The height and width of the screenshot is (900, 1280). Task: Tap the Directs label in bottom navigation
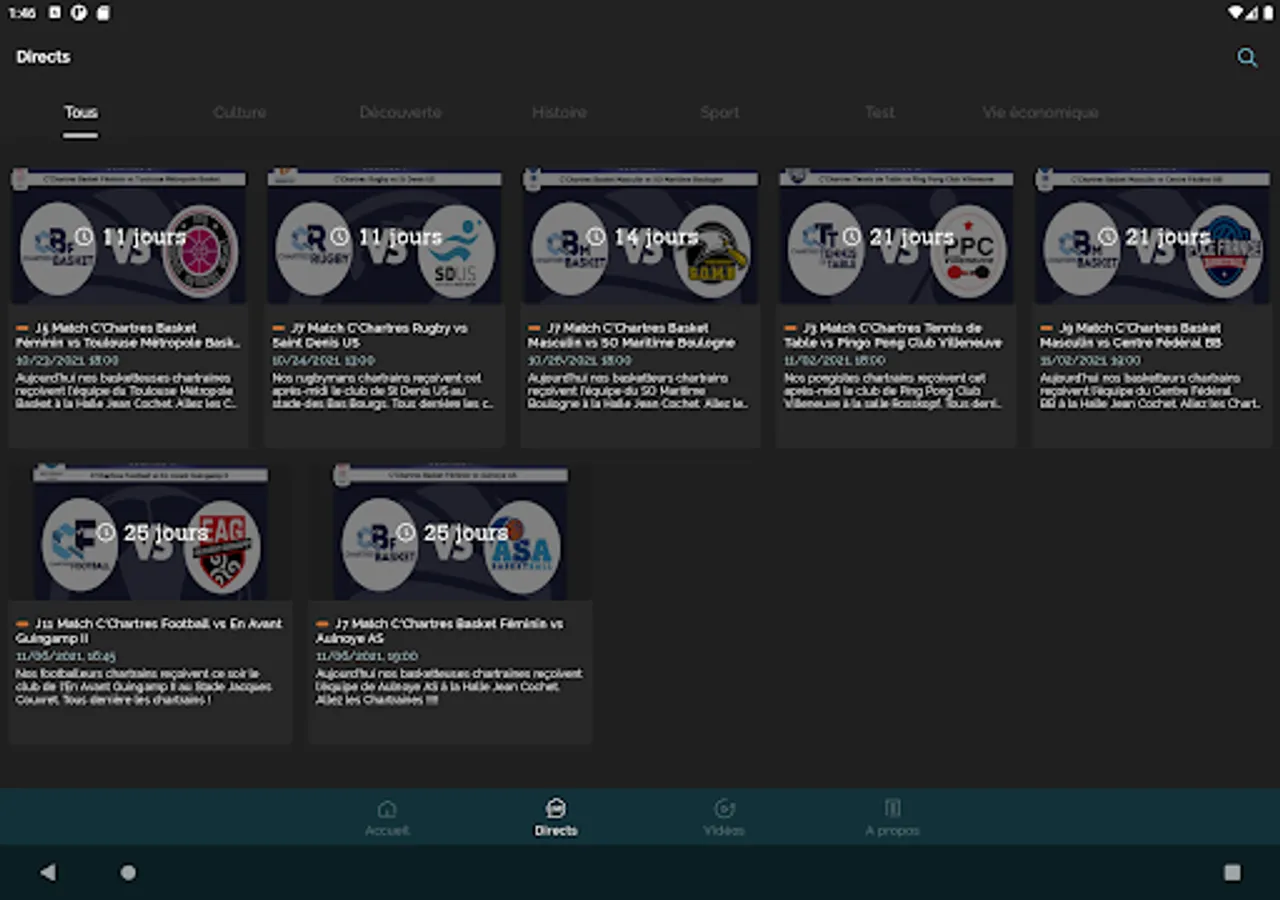pos(556,831)
